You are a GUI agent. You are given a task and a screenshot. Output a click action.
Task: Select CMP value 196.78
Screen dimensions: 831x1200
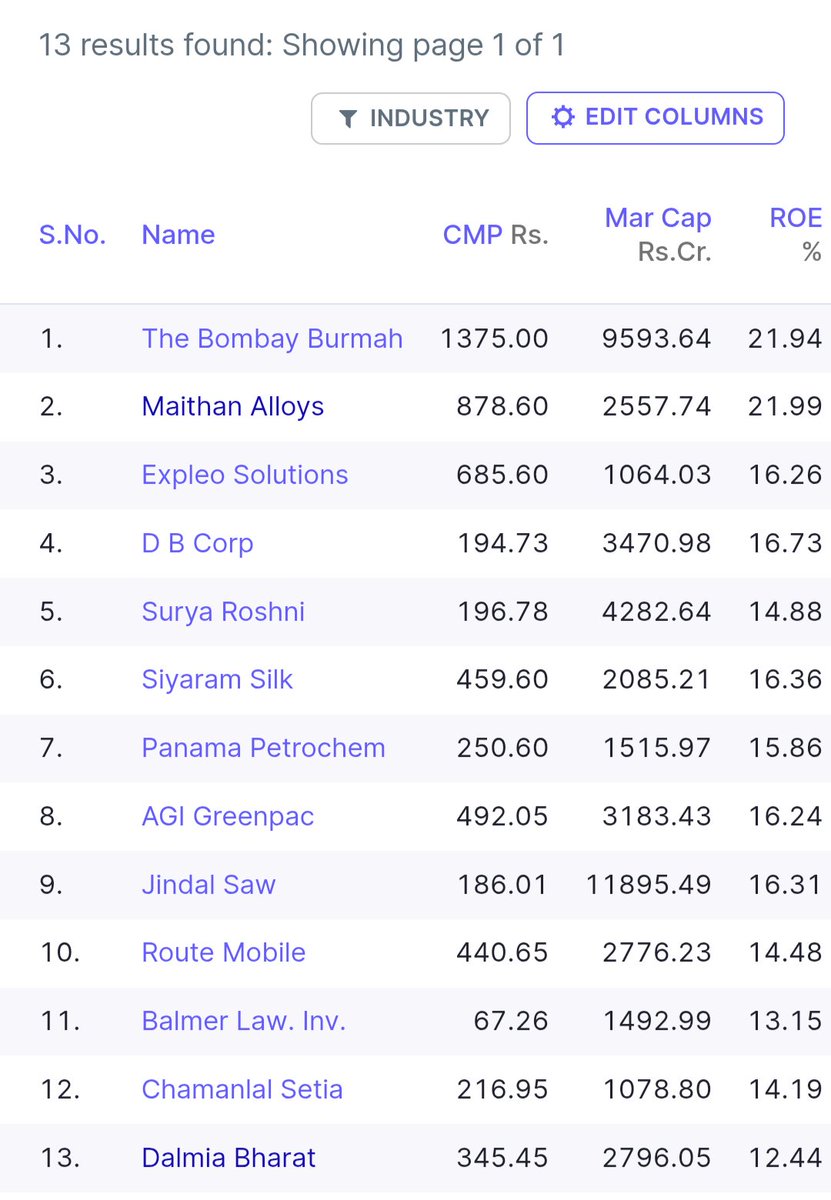[x=503, y=611]
